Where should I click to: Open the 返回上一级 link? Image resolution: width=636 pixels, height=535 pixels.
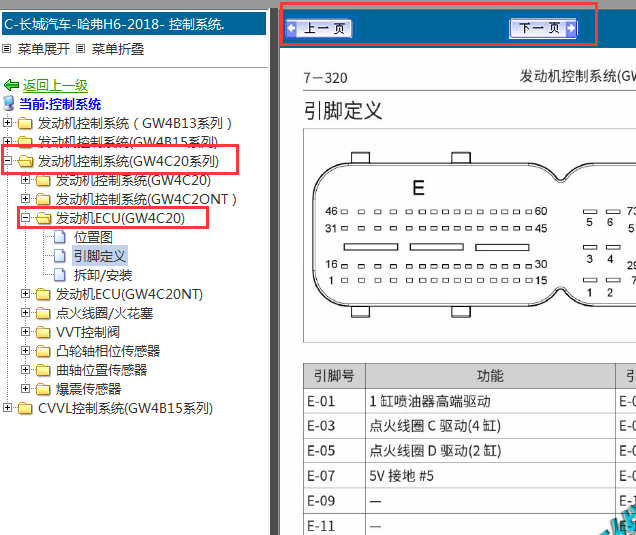55,85
